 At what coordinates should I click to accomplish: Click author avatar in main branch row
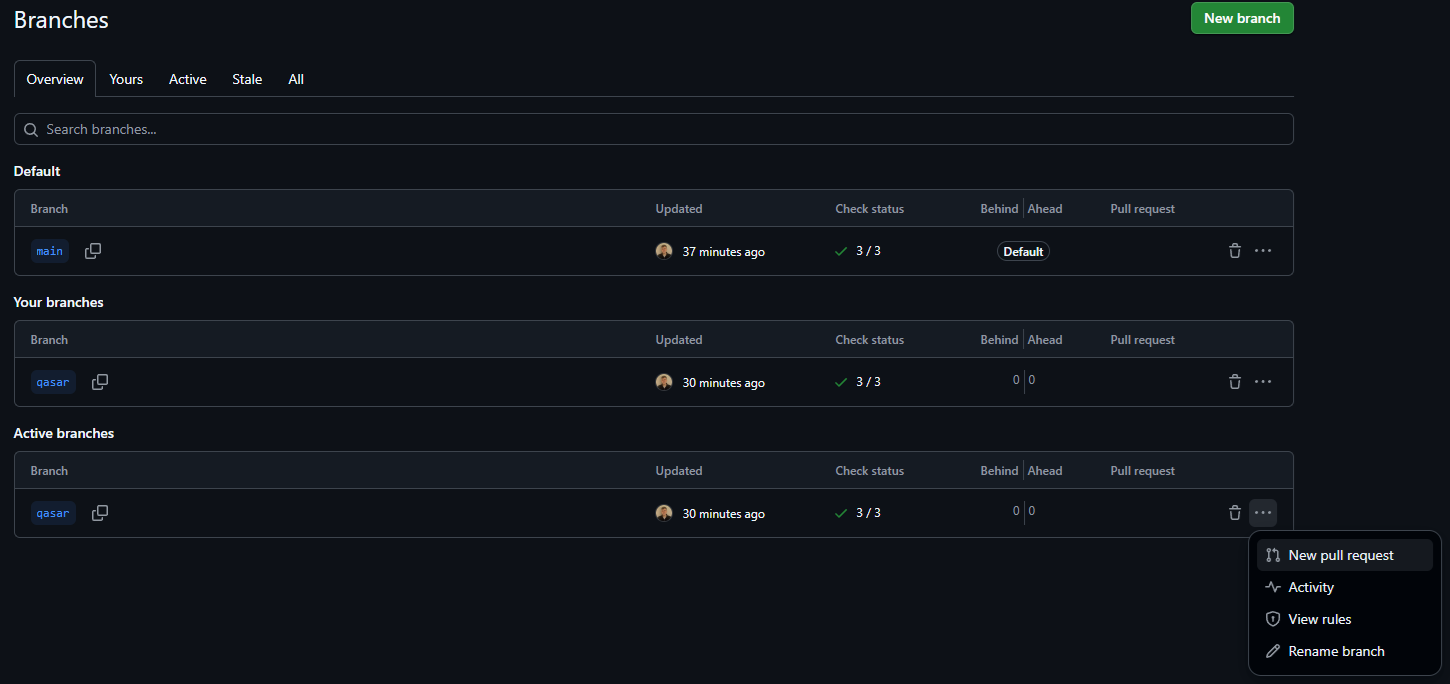pyautogui.click(x=664, y=251)
